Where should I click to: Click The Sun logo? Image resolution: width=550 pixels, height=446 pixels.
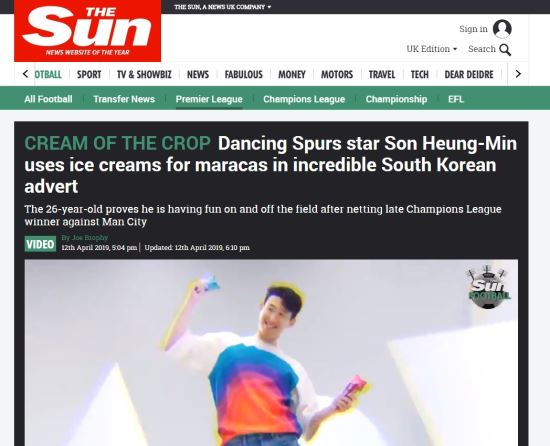87,31
